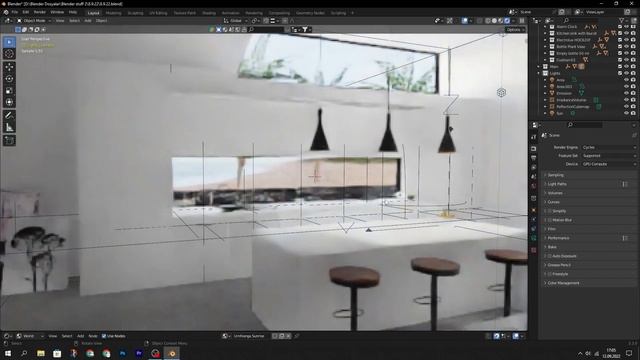
Task: Open File Explorer from the taskbar
Action: coord(41,353)
